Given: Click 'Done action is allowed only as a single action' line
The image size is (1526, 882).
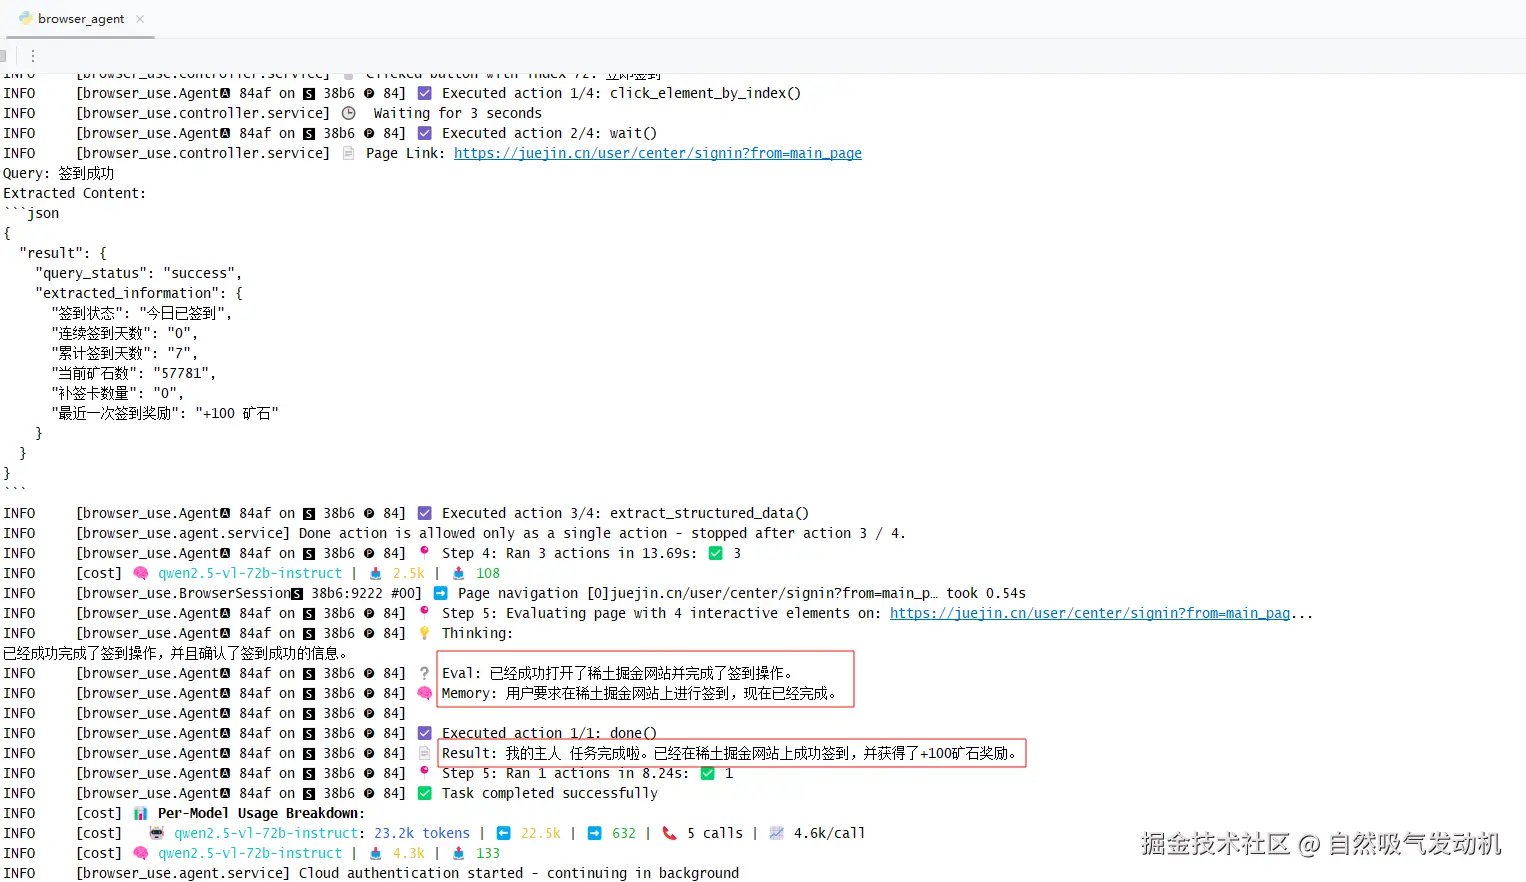Looking at the screenshot, I should point(602,533).
